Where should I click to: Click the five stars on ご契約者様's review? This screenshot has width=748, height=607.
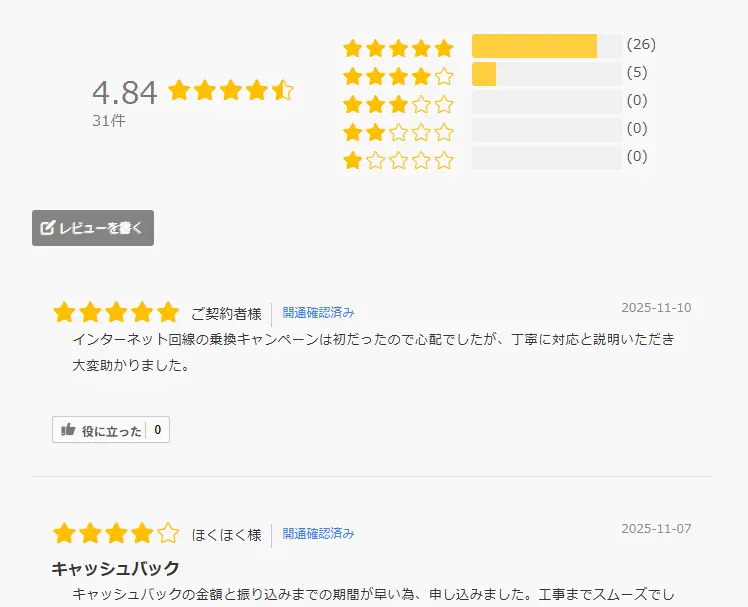[x=116, y=312]
